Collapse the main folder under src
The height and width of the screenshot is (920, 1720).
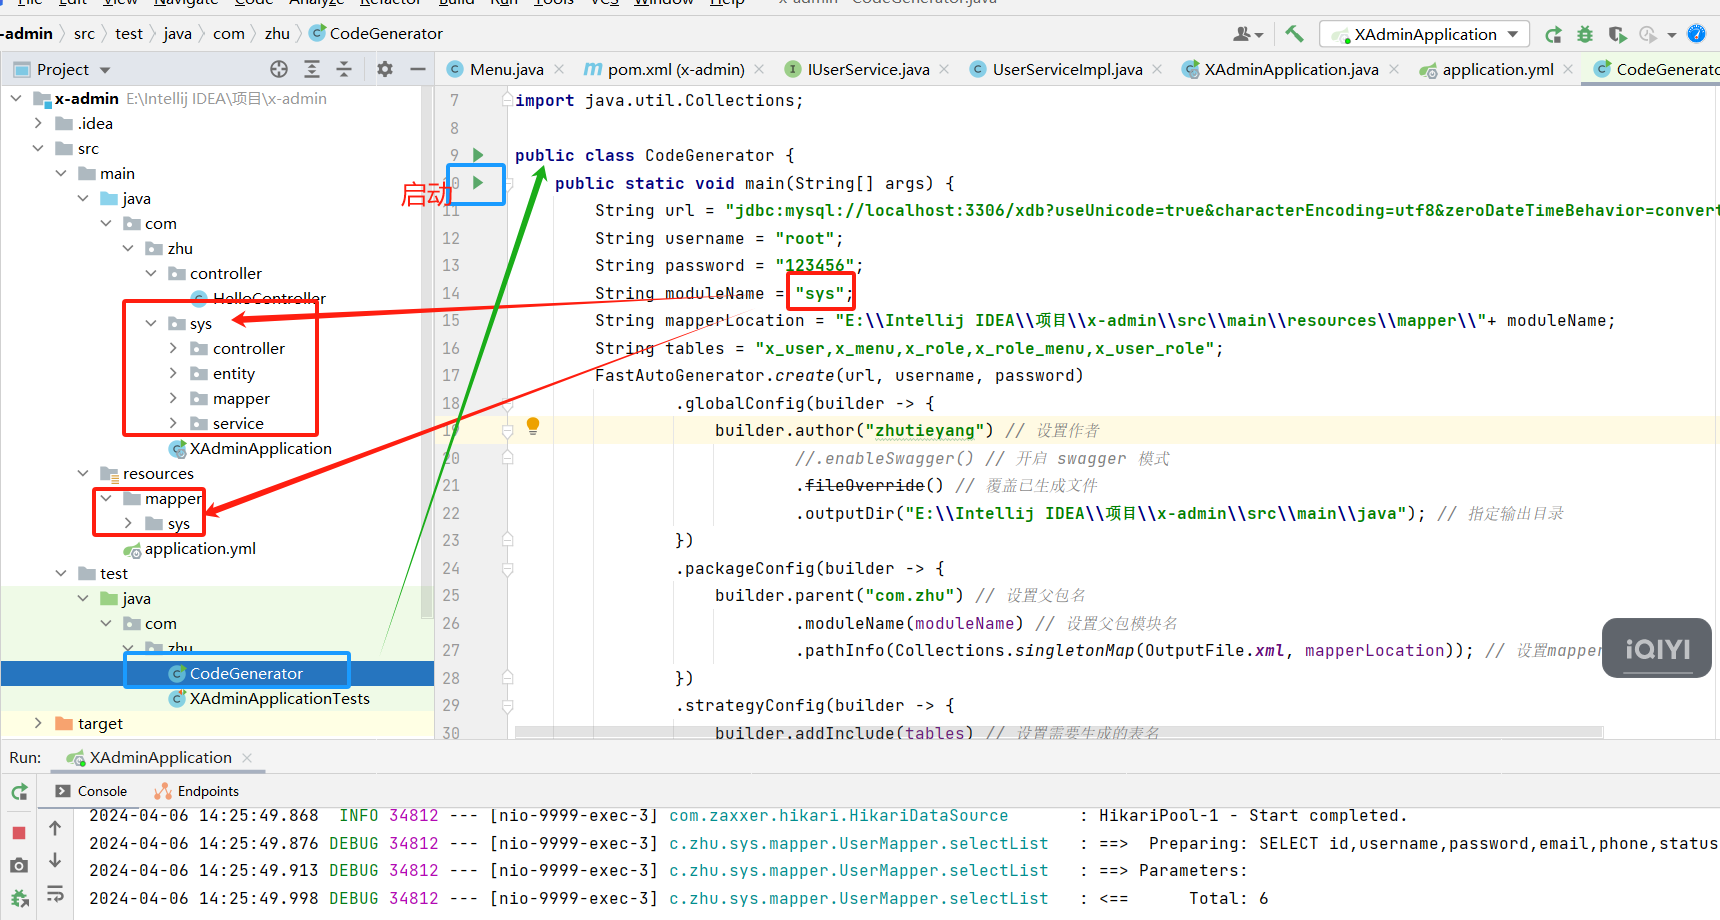coord(61,173)
